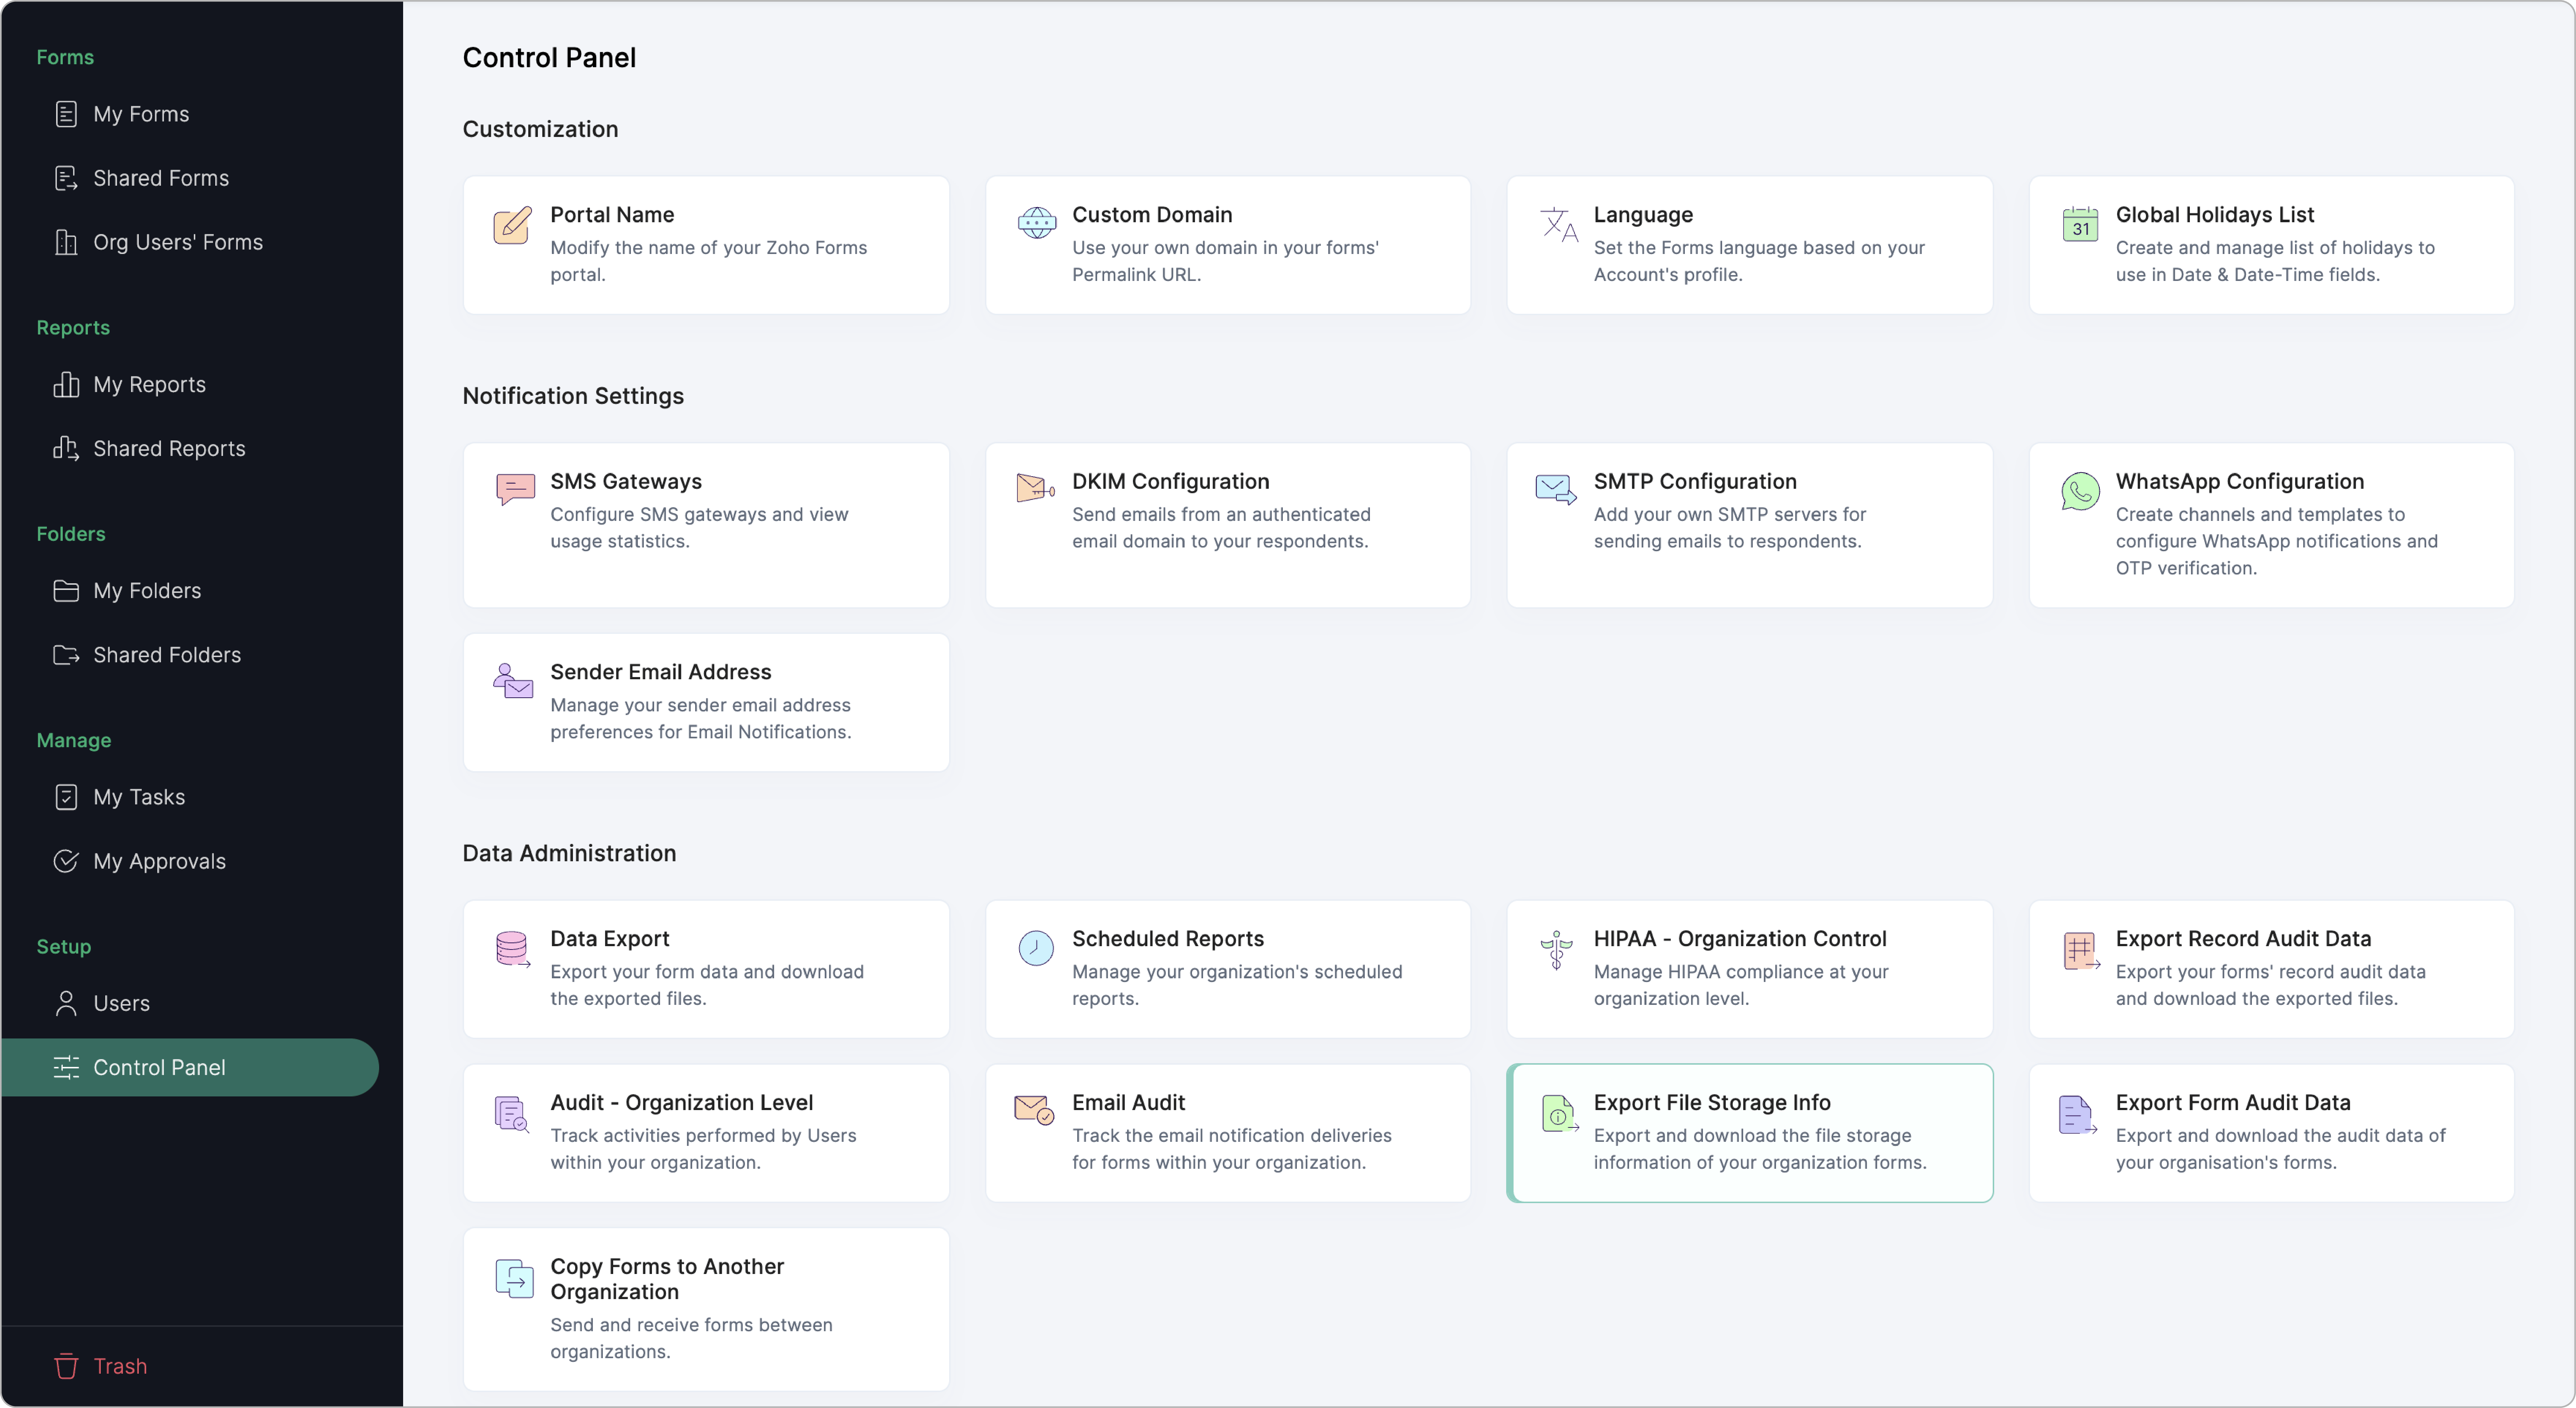Select Users under Setup
2576x1408 pixels.
(x=121, y=1003)
